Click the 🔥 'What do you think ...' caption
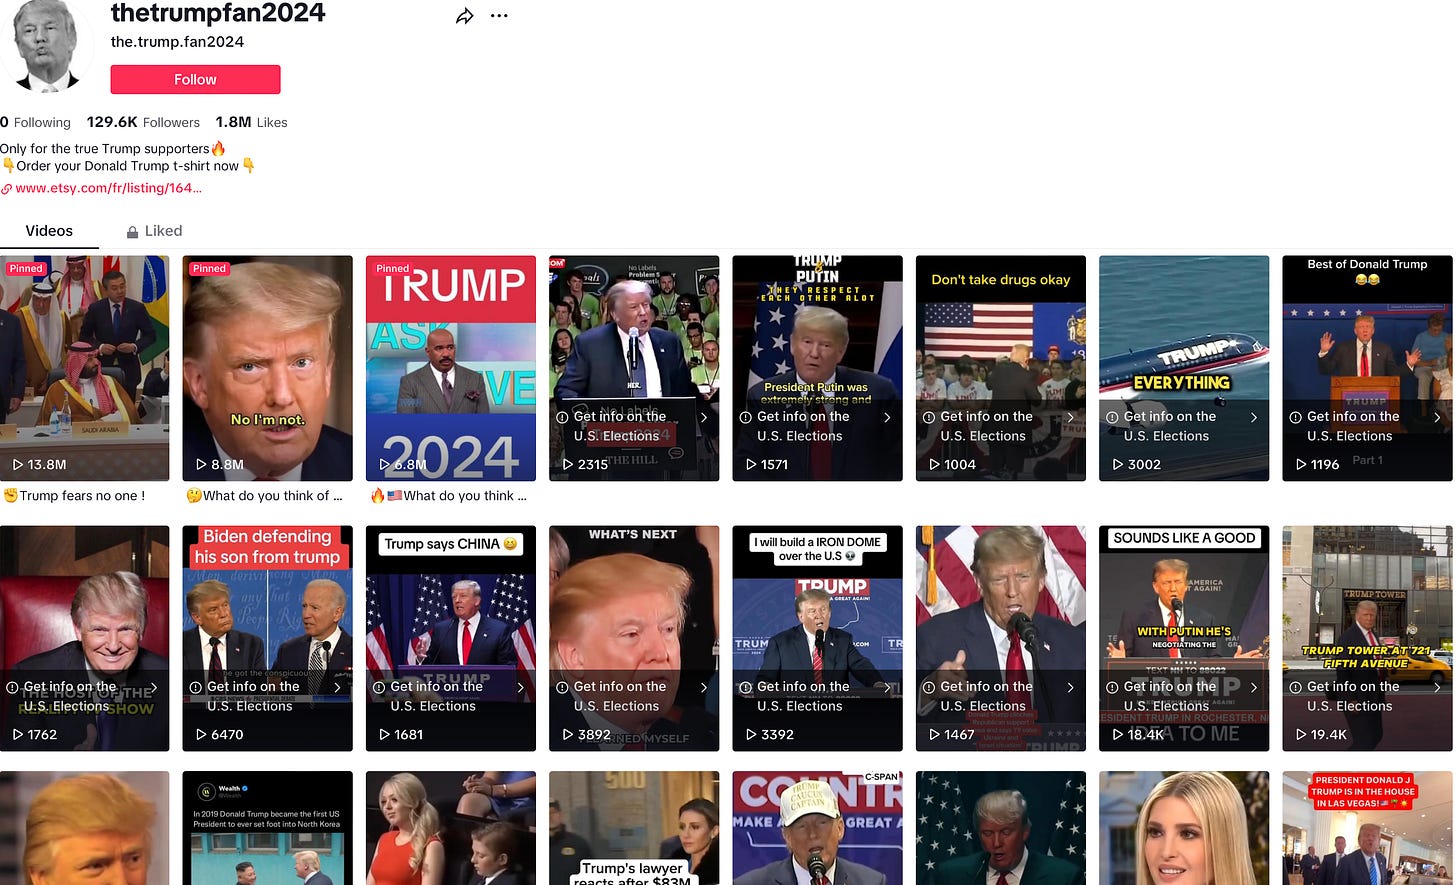 (448, 496)
